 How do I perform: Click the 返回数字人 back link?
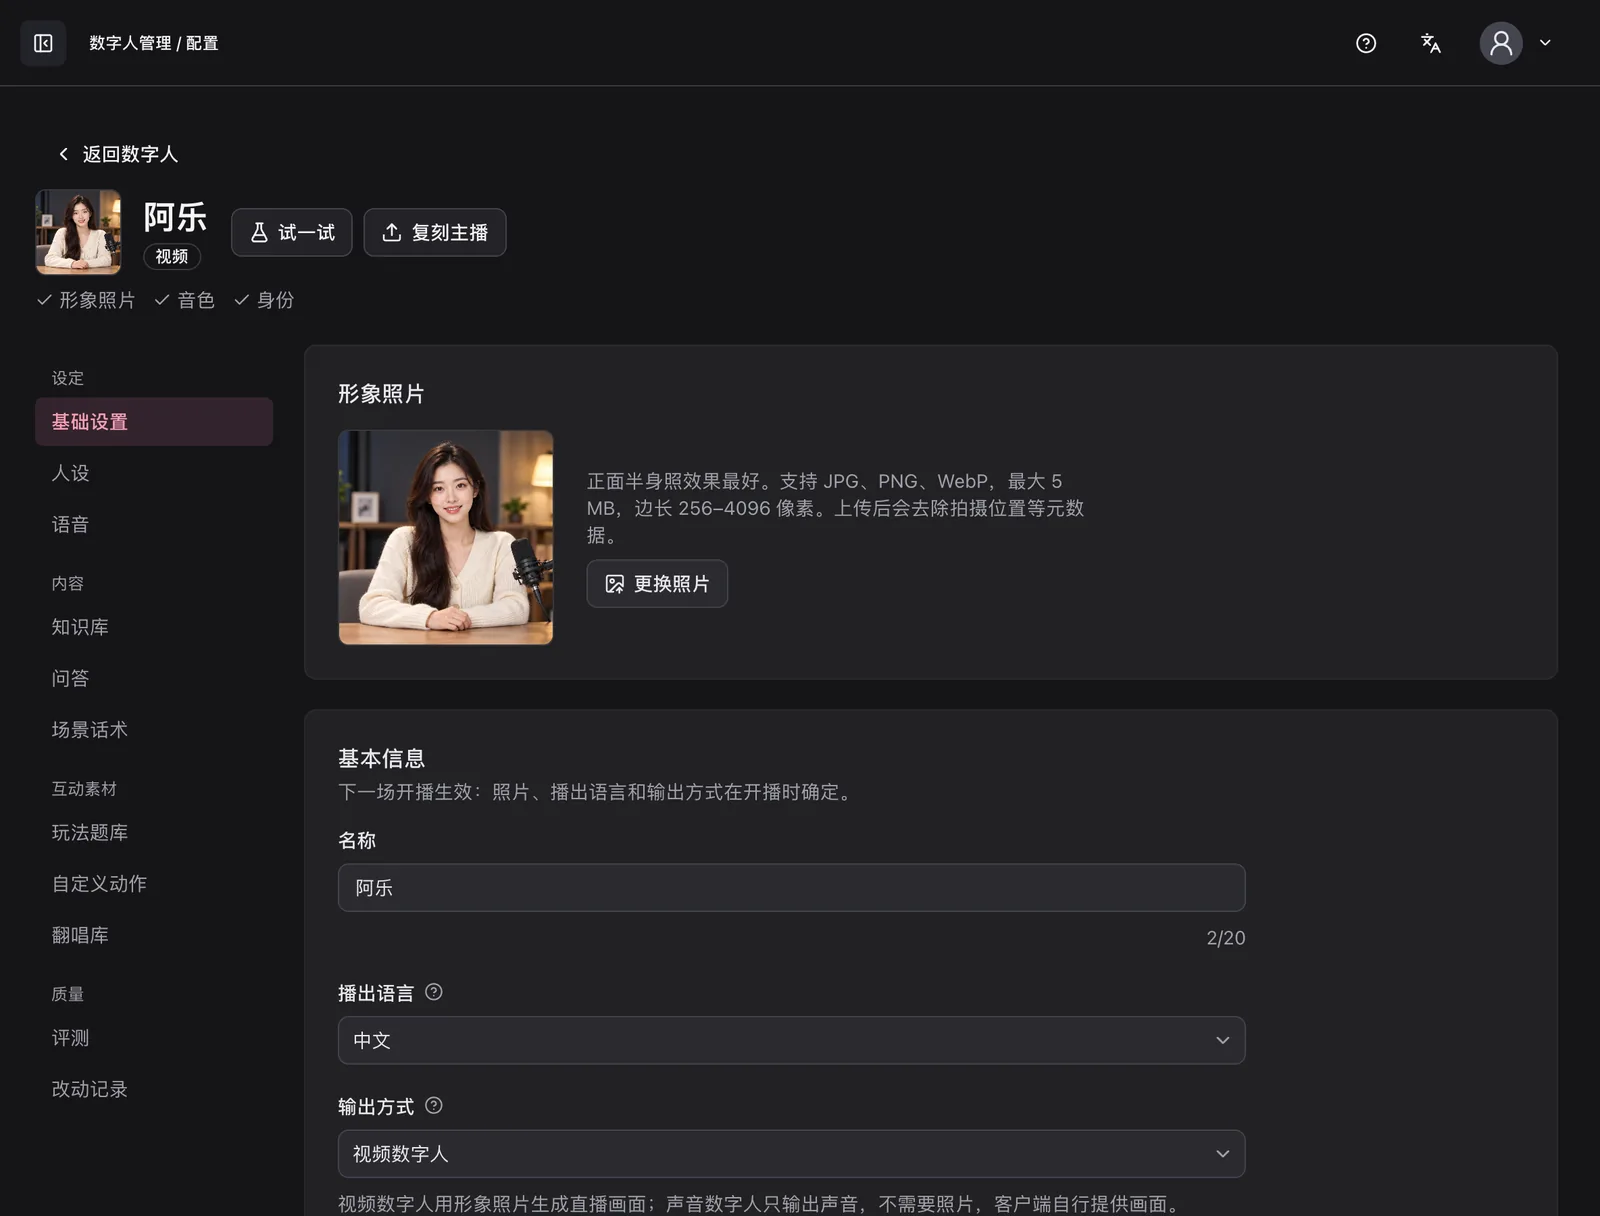click(118, 154)
